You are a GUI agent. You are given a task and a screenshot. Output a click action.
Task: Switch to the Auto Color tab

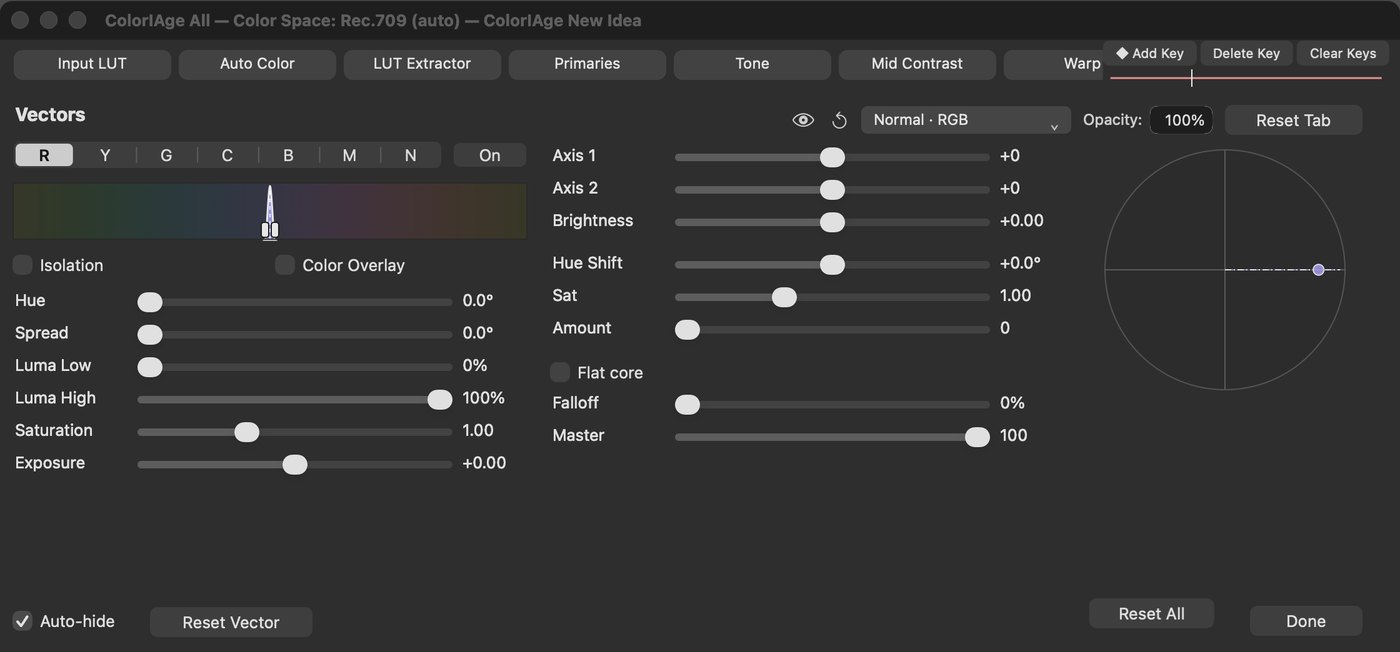click(257, 64)
